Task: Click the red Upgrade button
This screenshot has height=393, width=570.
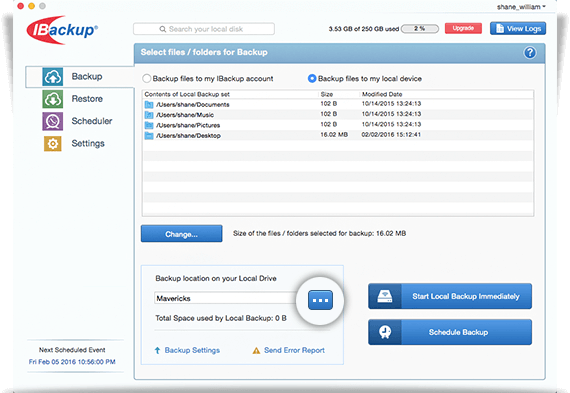Action: coord(463,28)
